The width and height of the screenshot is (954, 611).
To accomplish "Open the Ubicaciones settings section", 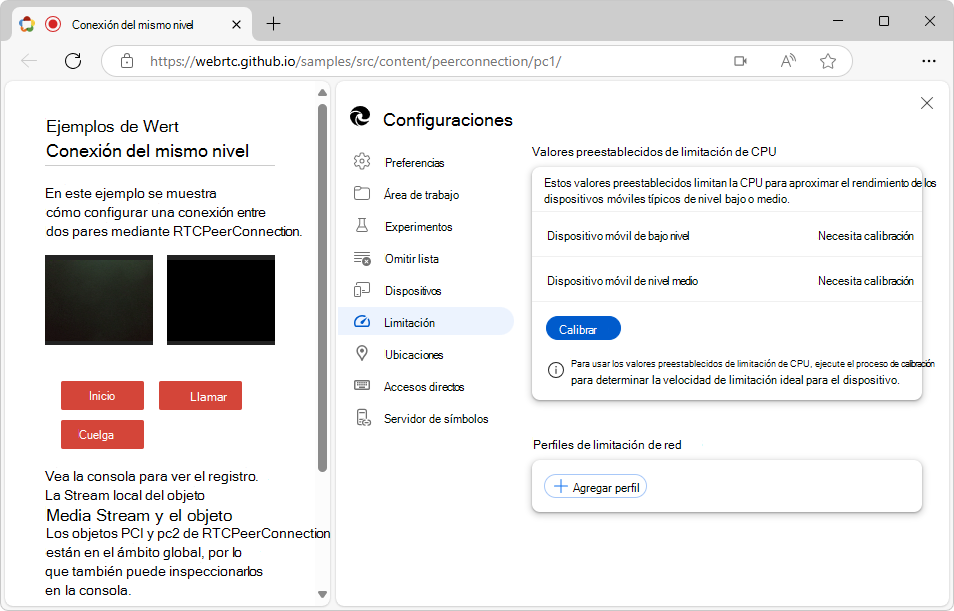I will point(413,354).
